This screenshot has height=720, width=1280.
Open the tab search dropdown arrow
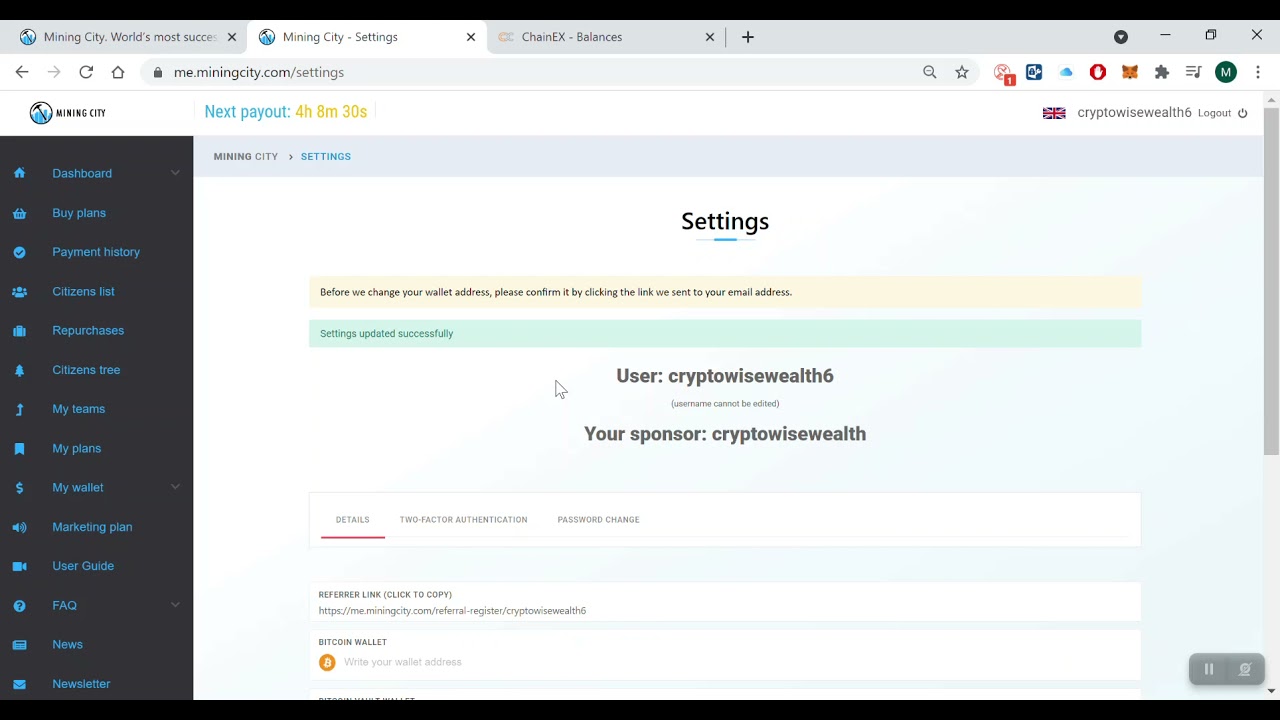click(1121, 37)
